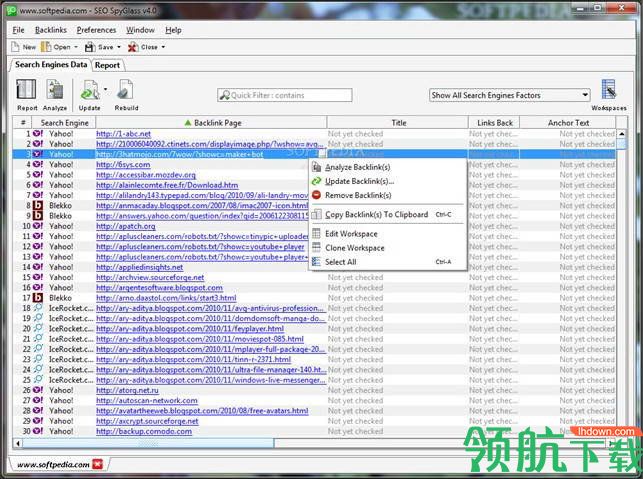Open the File menu
Screen dimensions: 643x479
[18, 30]
